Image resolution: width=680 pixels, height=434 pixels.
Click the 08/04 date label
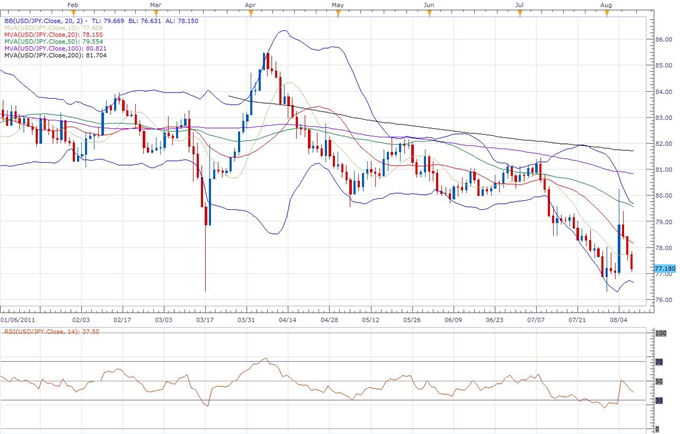619,320
